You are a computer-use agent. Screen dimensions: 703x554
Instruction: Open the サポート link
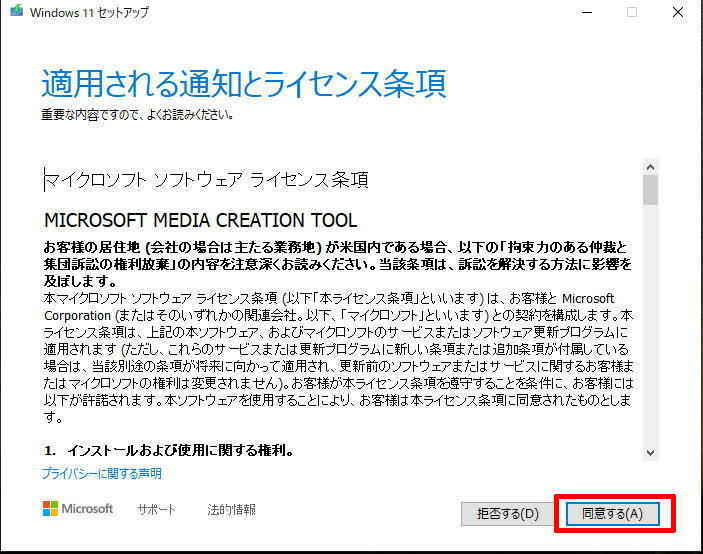[156, 510]
